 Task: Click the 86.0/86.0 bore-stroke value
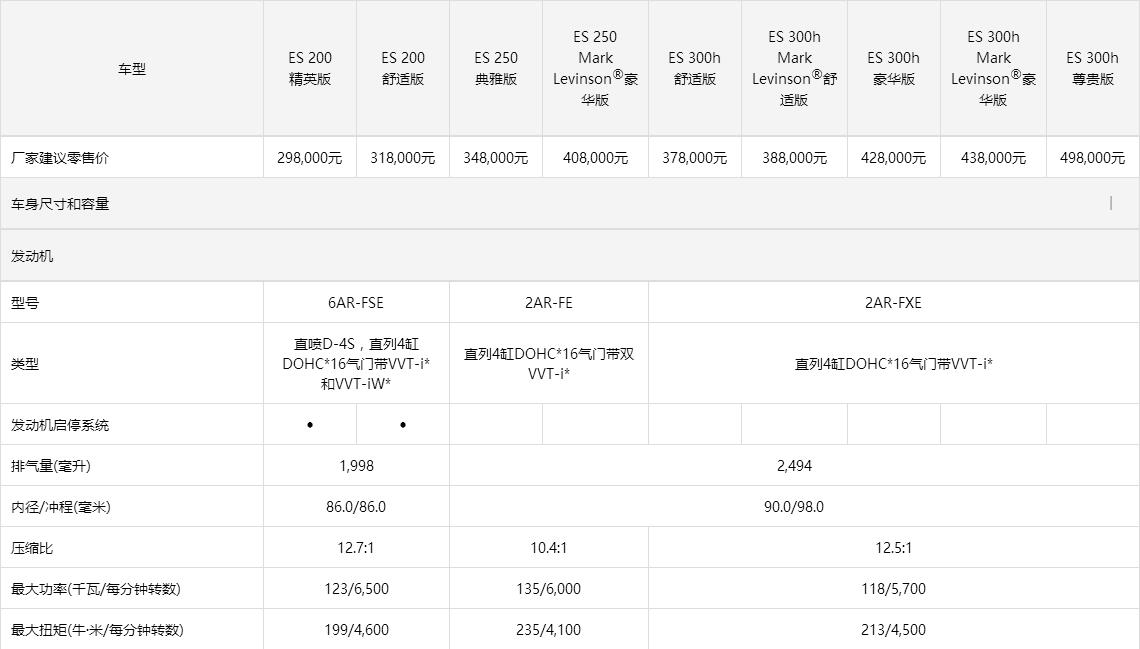point(356,507)
